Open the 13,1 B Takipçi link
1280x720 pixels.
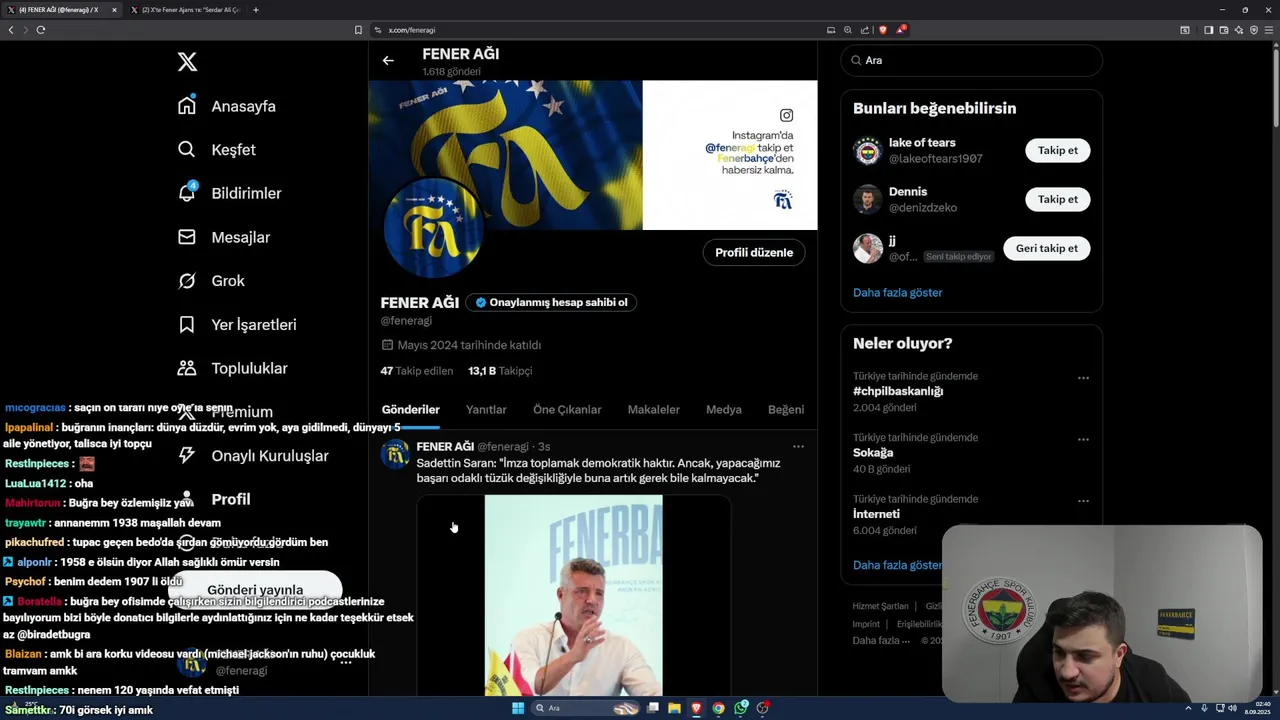pos(500,371)
